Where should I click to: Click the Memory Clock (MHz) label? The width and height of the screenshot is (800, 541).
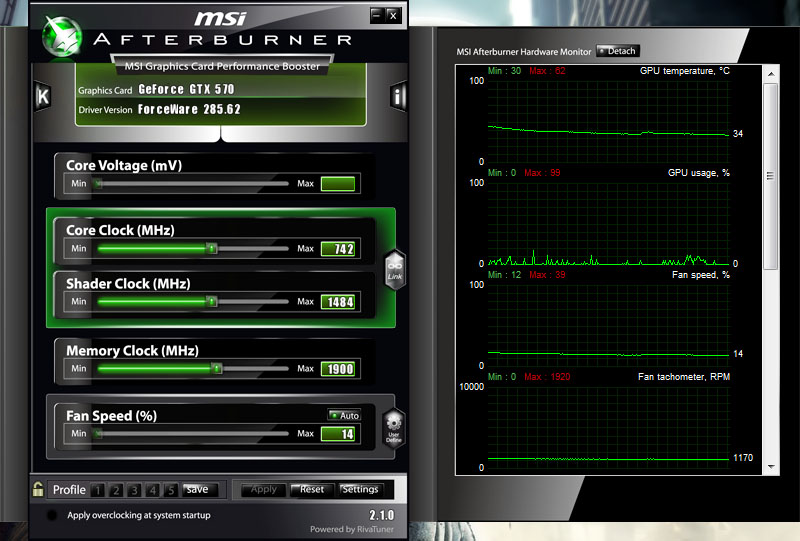[x=132, y=351]
